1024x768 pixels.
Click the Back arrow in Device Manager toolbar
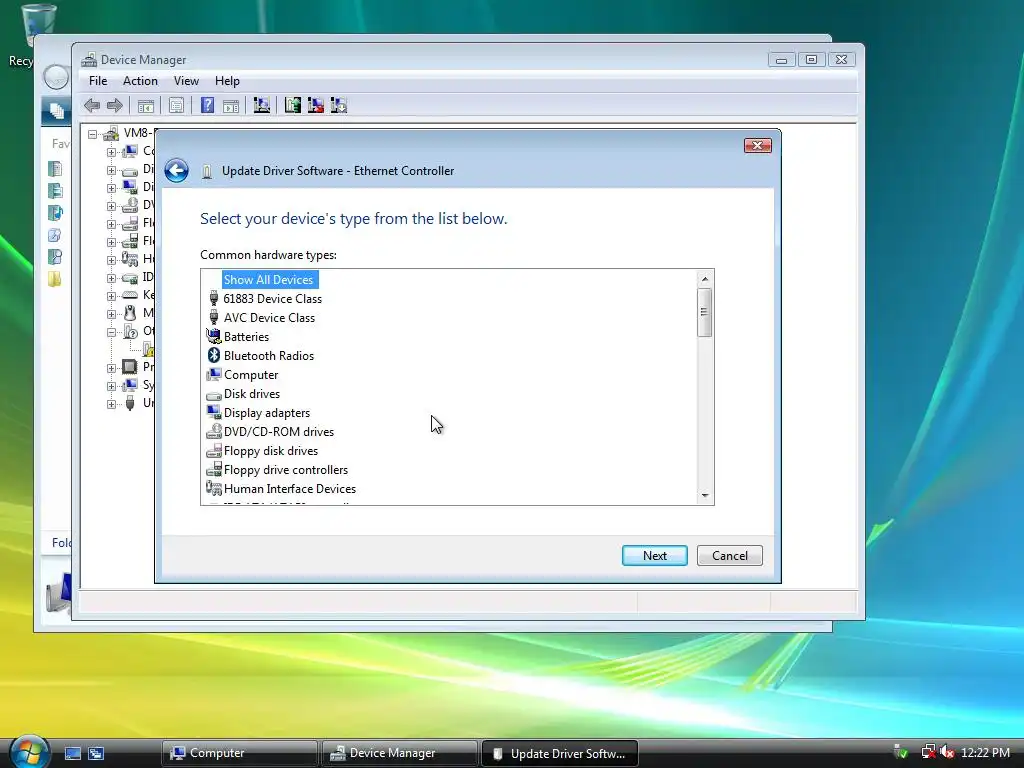point(92,105)
